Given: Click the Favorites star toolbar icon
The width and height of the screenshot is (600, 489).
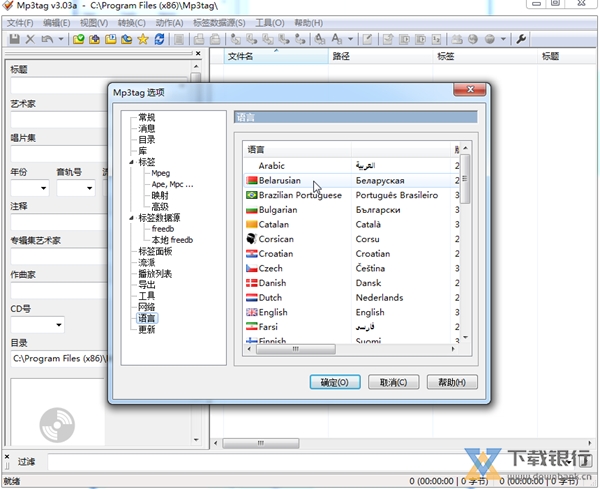Looking at the screenshot, I should point(143,39).
